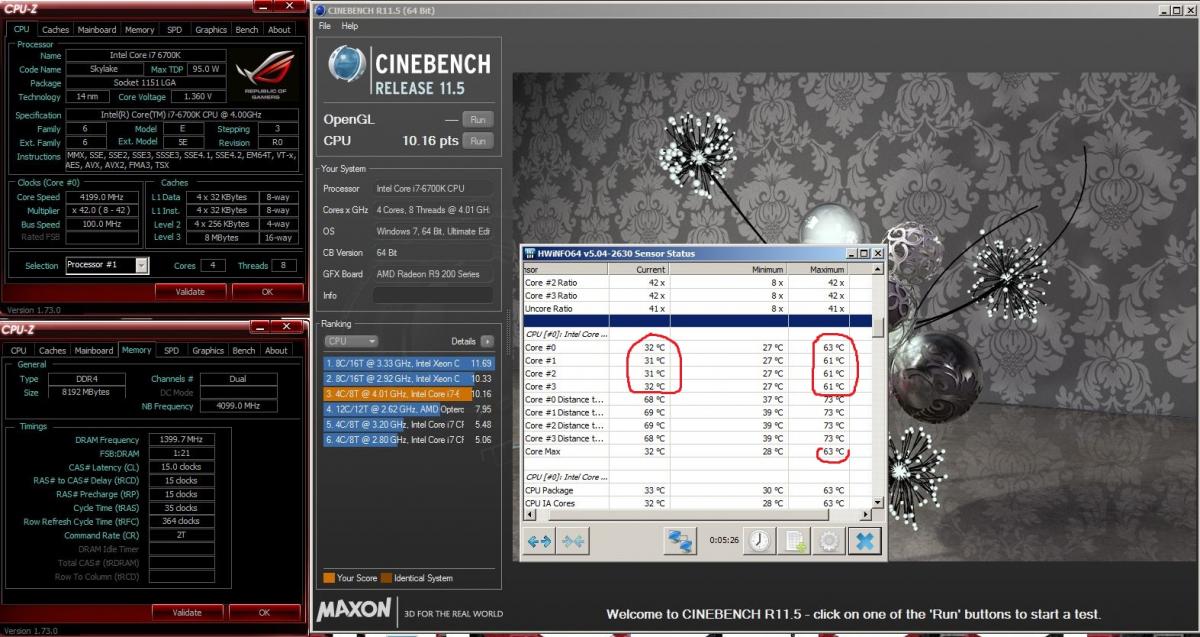This screenshot has width=1200, height=637.
Task: Switch to Graphics tab in top CPU-Z
Action: click(x=210, y=30)
